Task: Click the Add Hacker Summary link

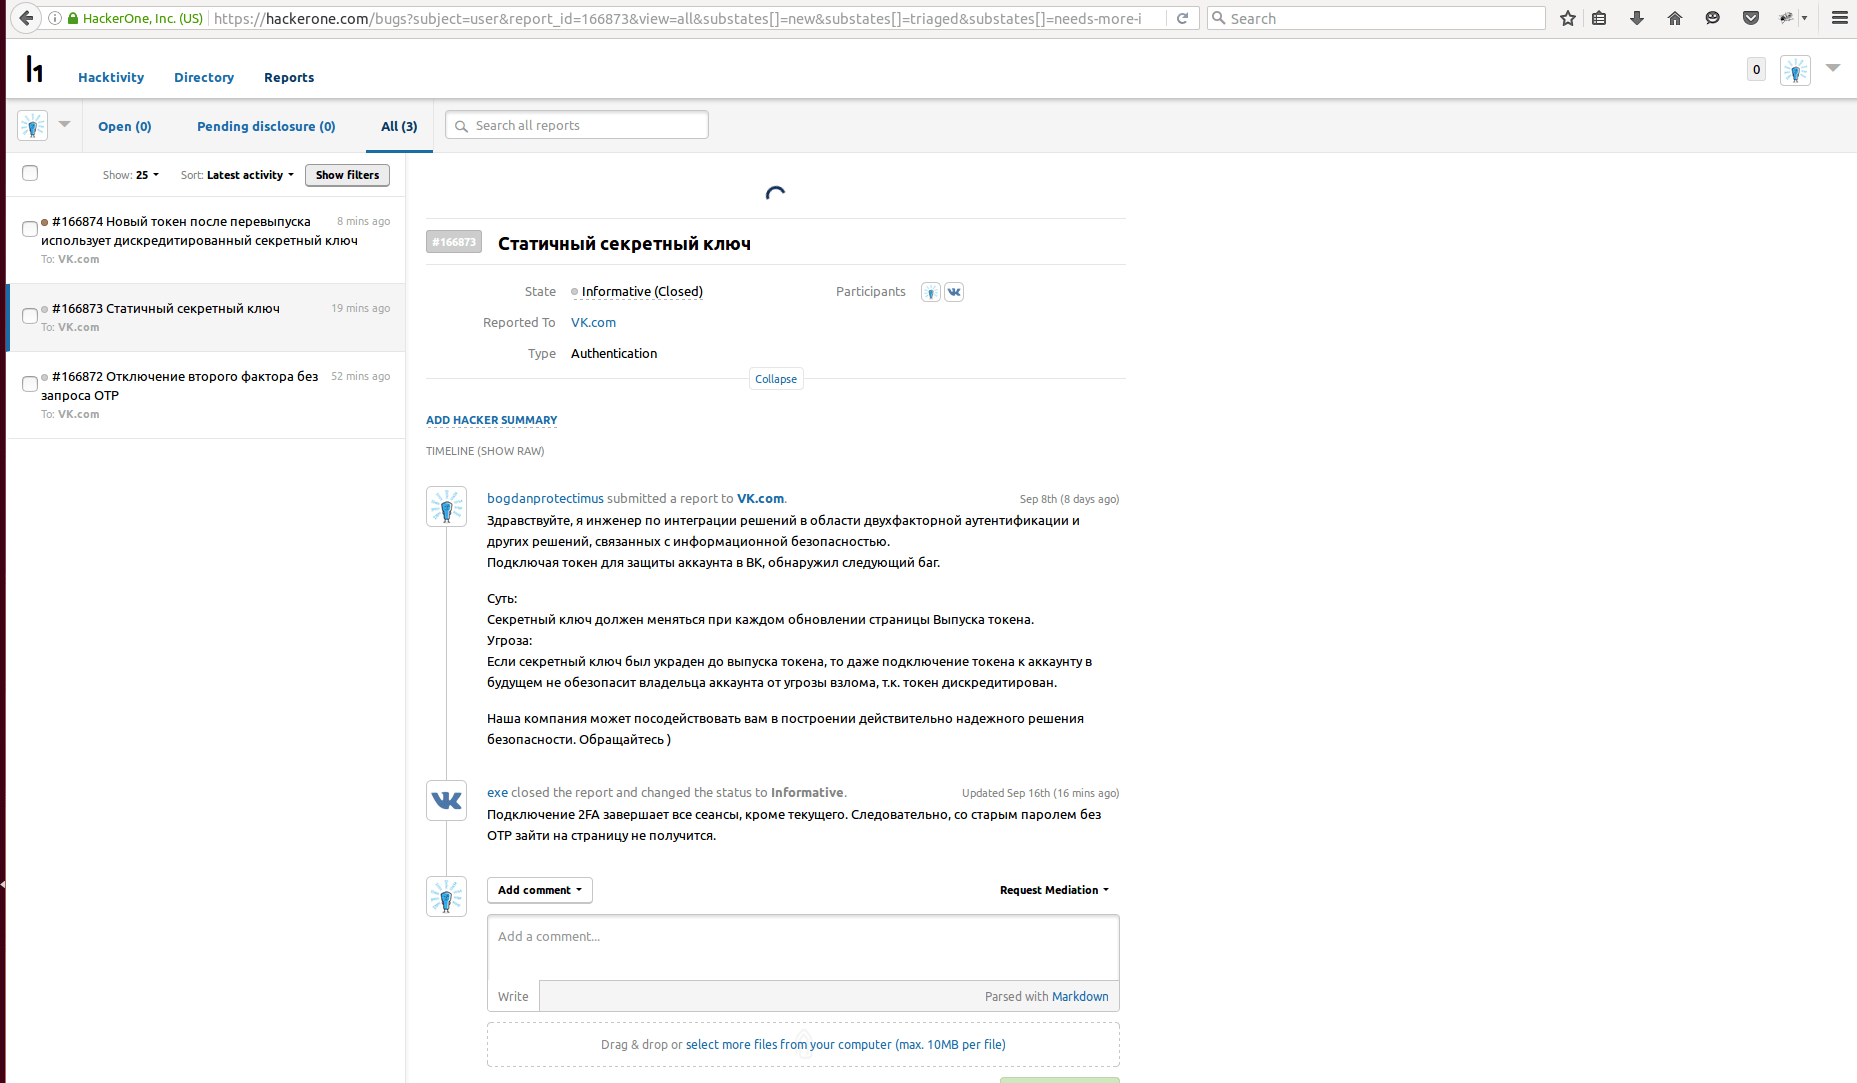Action: point(491,420)
